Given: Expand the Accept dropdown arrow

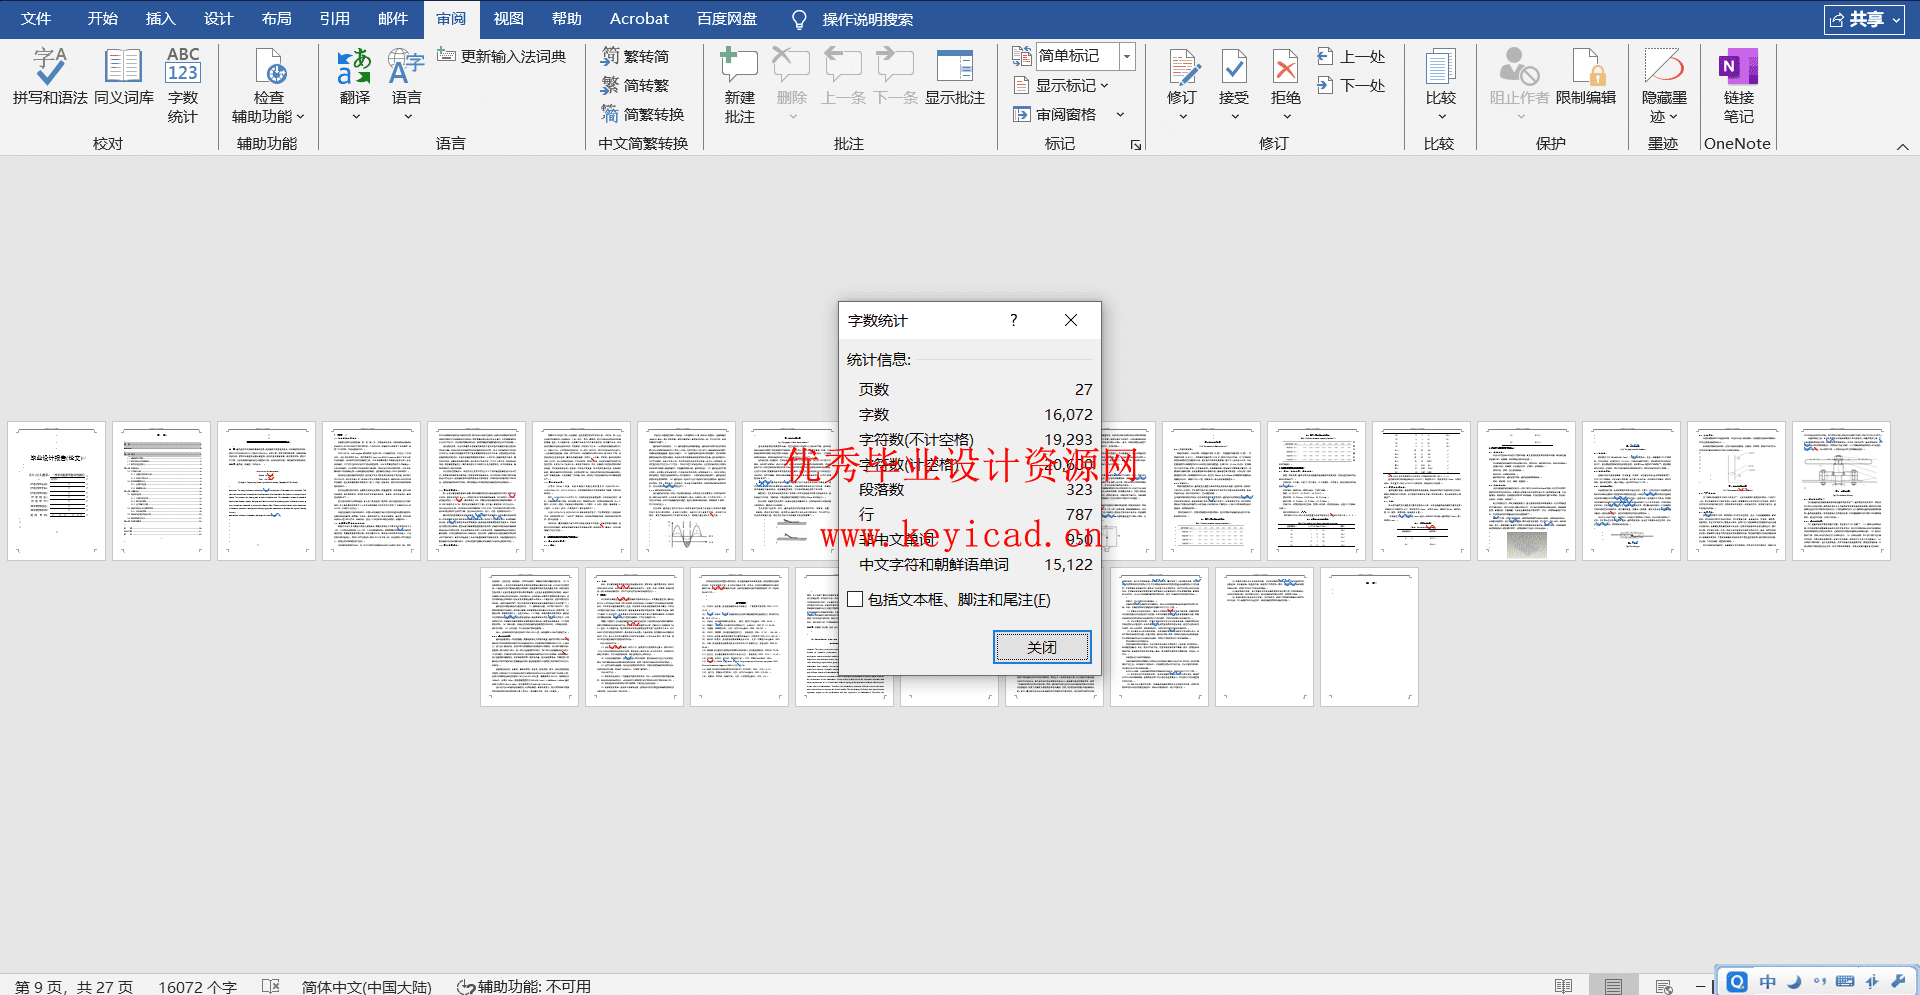Looking at the screenshot, I should [1235, 117].
